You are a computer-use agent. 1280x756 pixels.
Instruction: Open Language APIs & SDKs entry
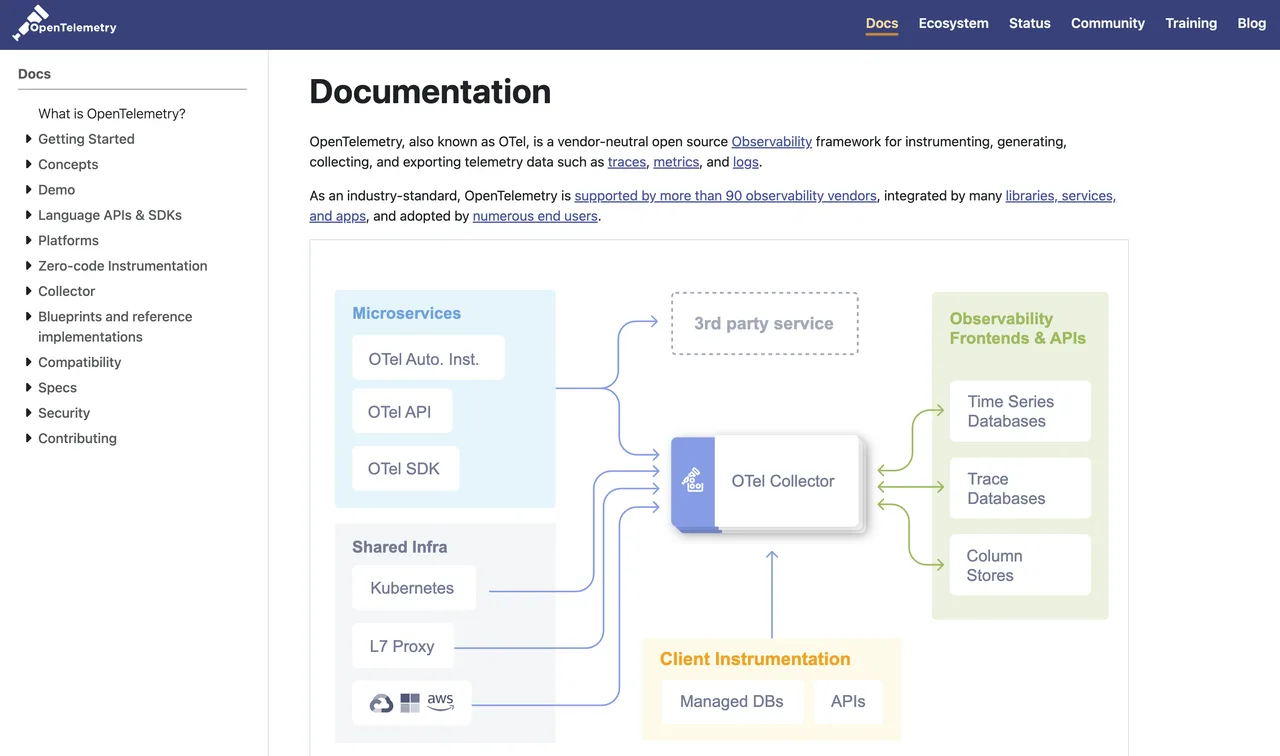point(110,215)
